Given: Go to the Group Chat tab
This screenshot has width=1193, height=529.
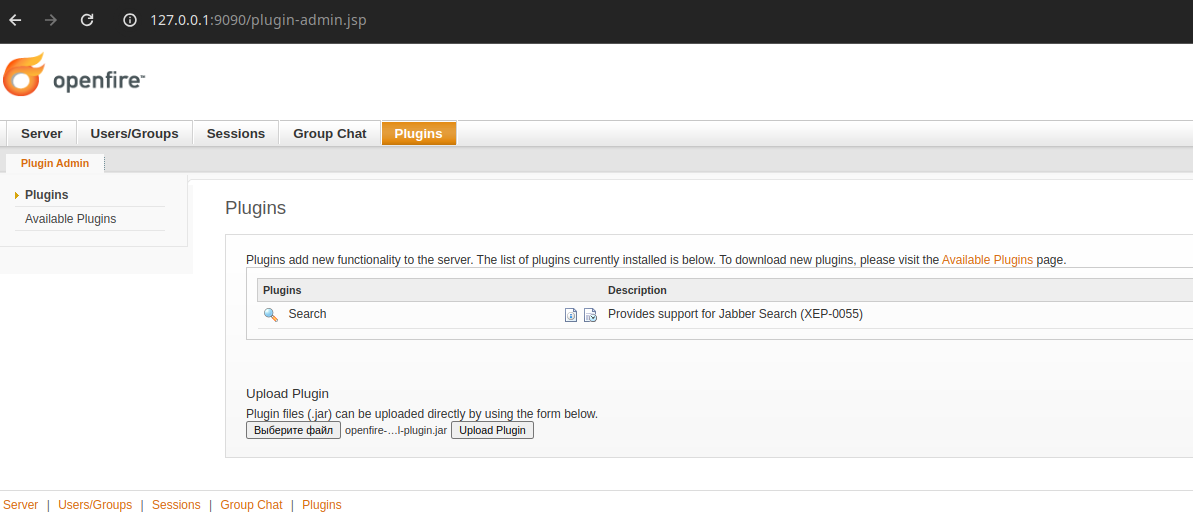Looking at the screenshot, I should click(x=329, y=133).
